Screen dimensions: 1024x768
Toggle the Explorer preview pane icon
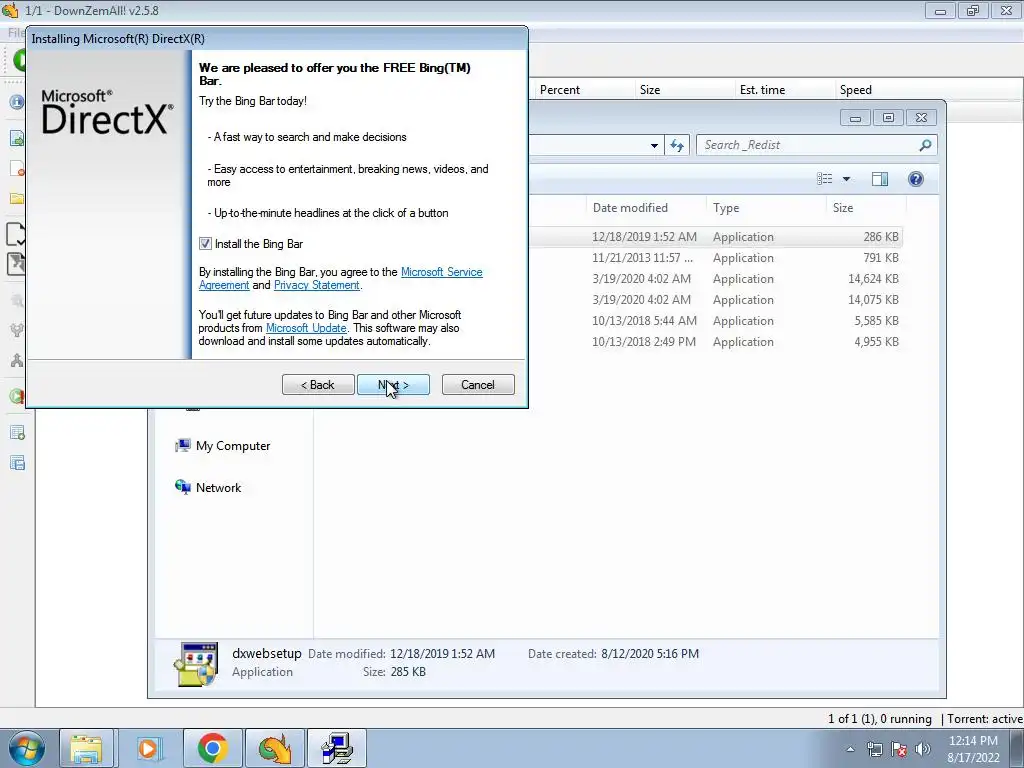coord(880,179)
